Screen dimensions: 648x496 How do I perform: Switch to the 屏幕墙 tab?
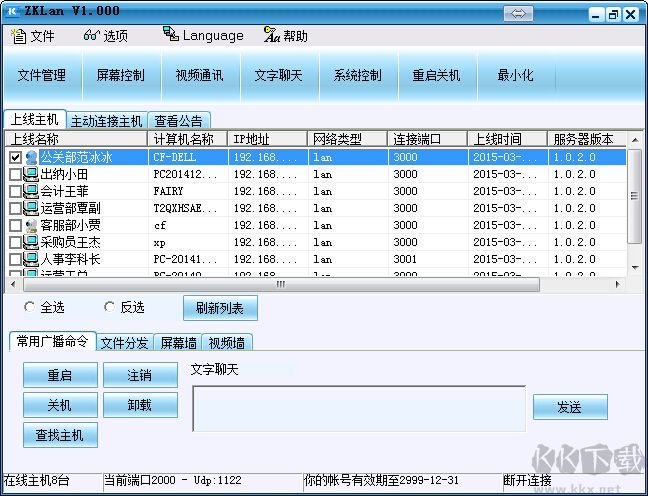pyautogui.click(x=178, y=343)
